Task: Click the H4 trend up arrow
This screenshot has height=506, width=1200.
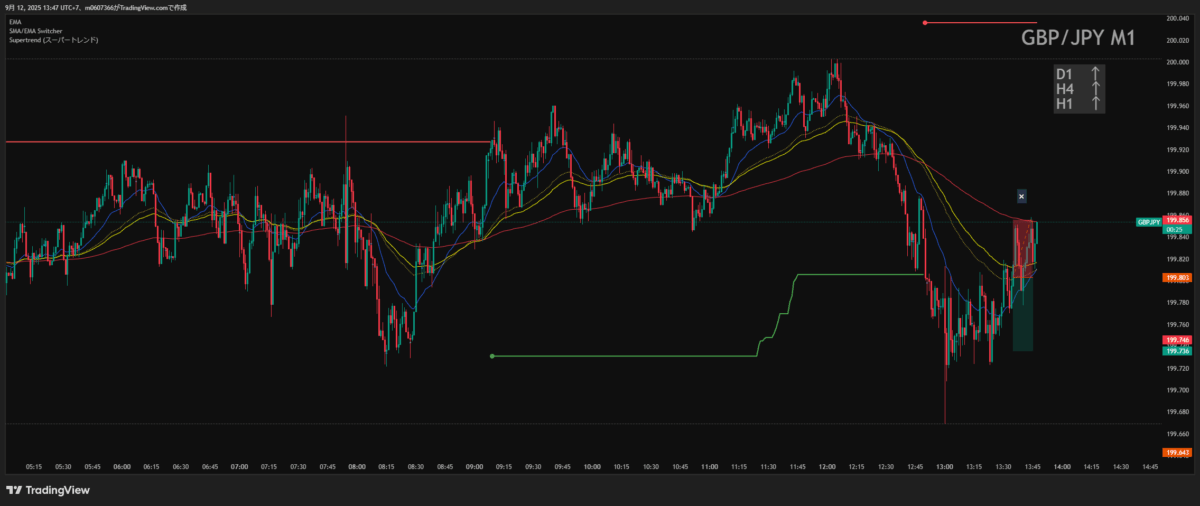Action: coord(1096,88)
